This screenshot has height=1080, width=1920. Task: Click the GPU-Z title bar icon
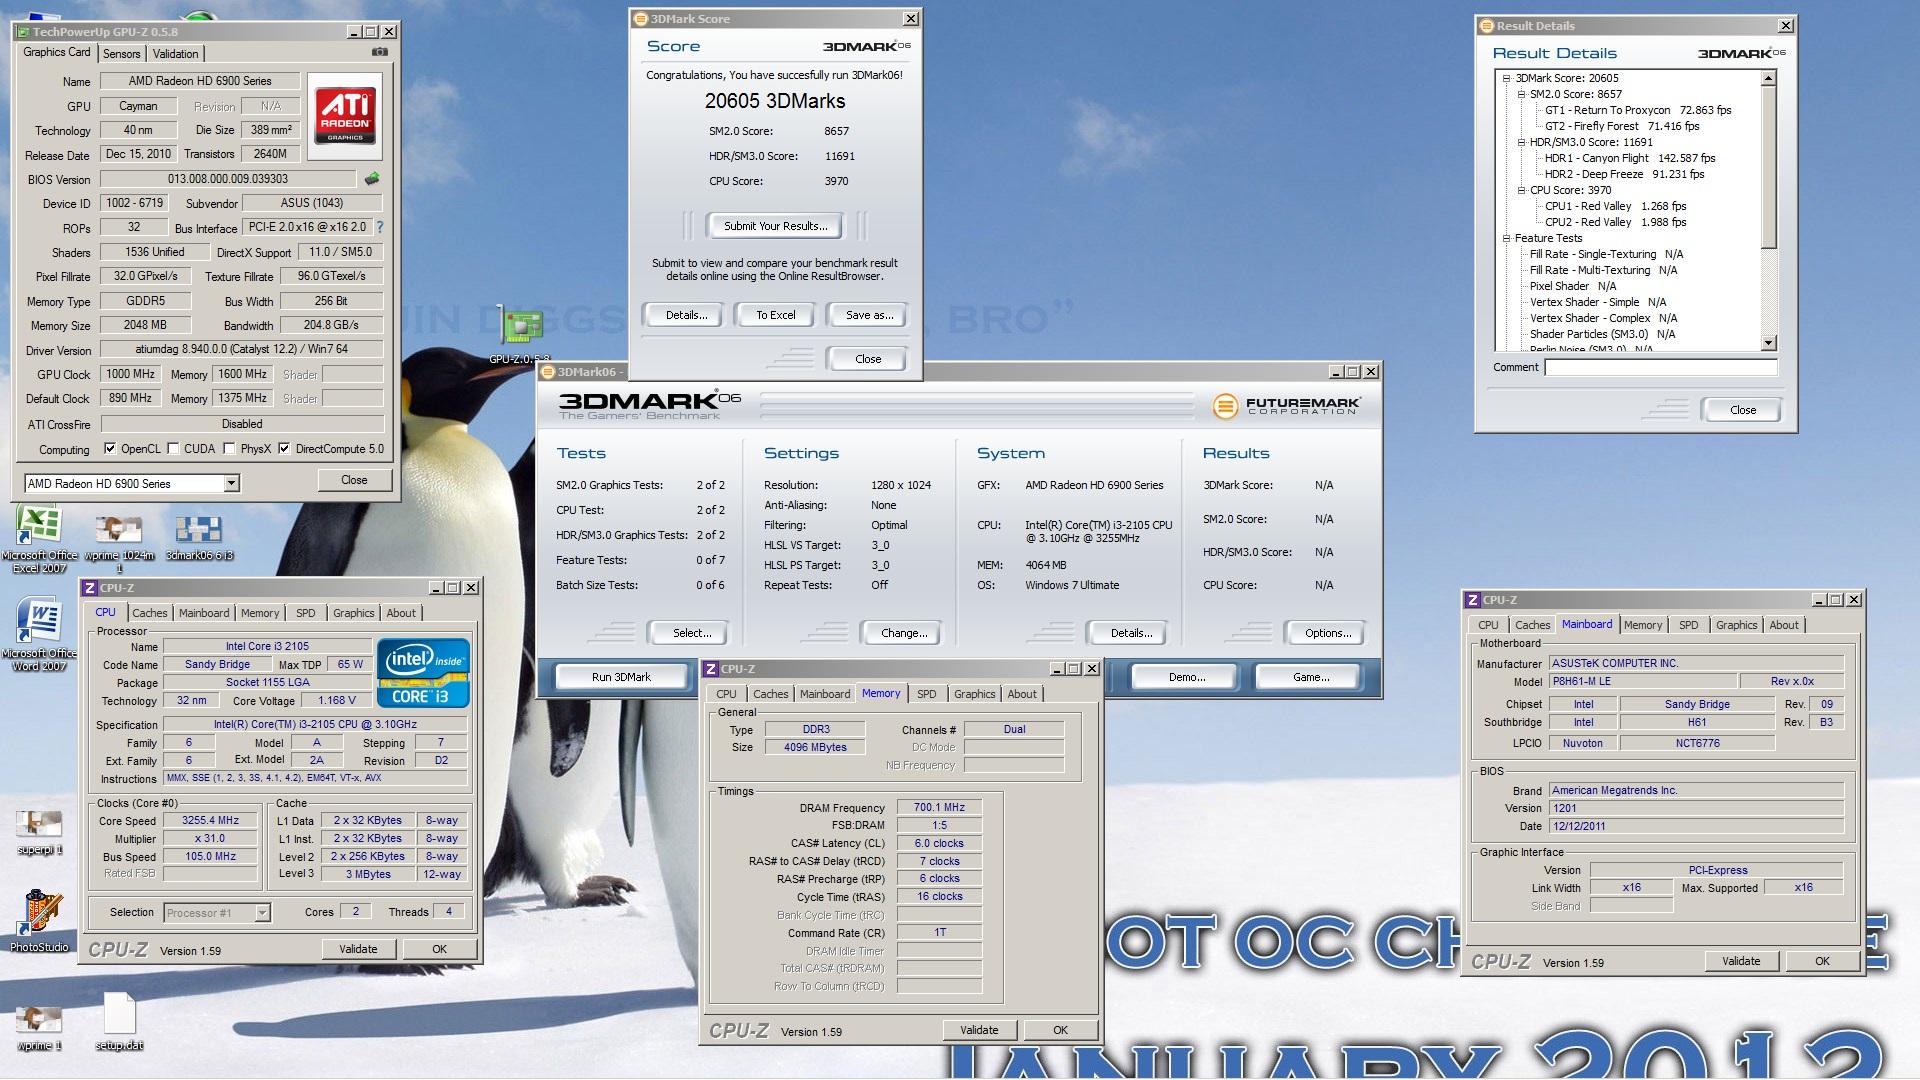(x=24, y=32)
